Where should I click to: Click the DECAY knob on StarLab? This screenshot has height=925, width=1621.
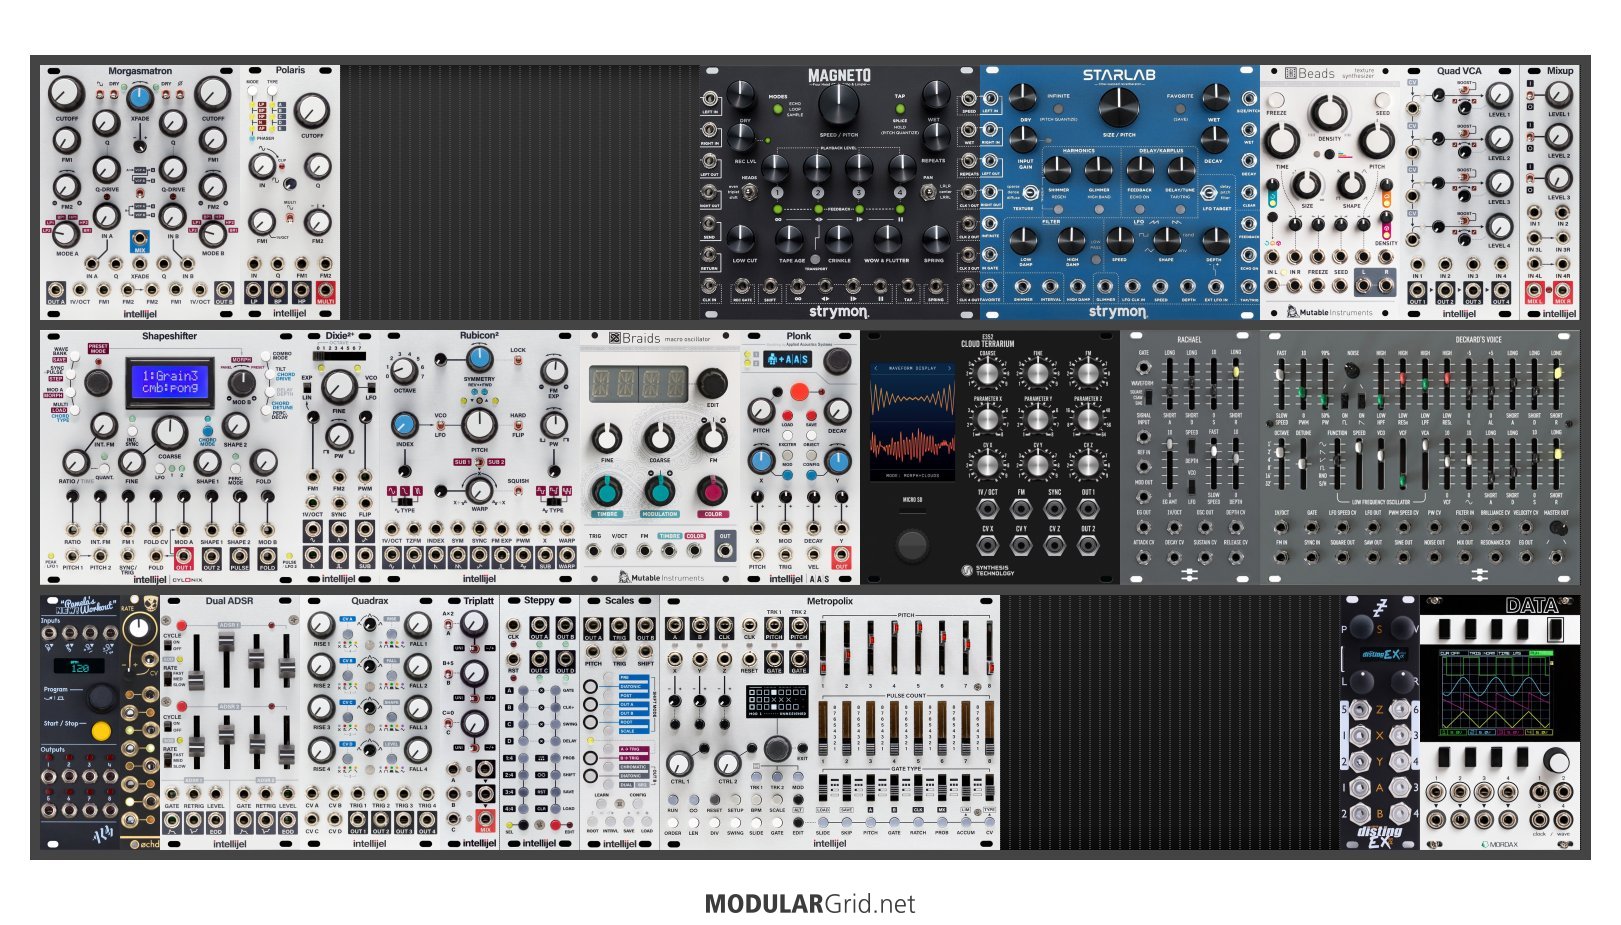1214,140
